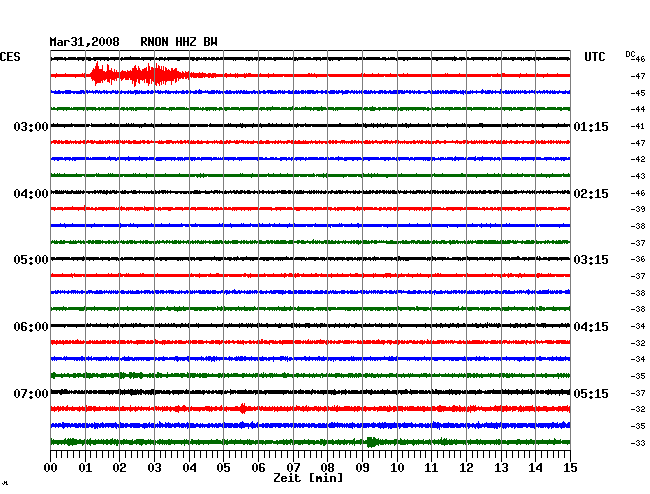Click the UTC header label

[594, 57]
